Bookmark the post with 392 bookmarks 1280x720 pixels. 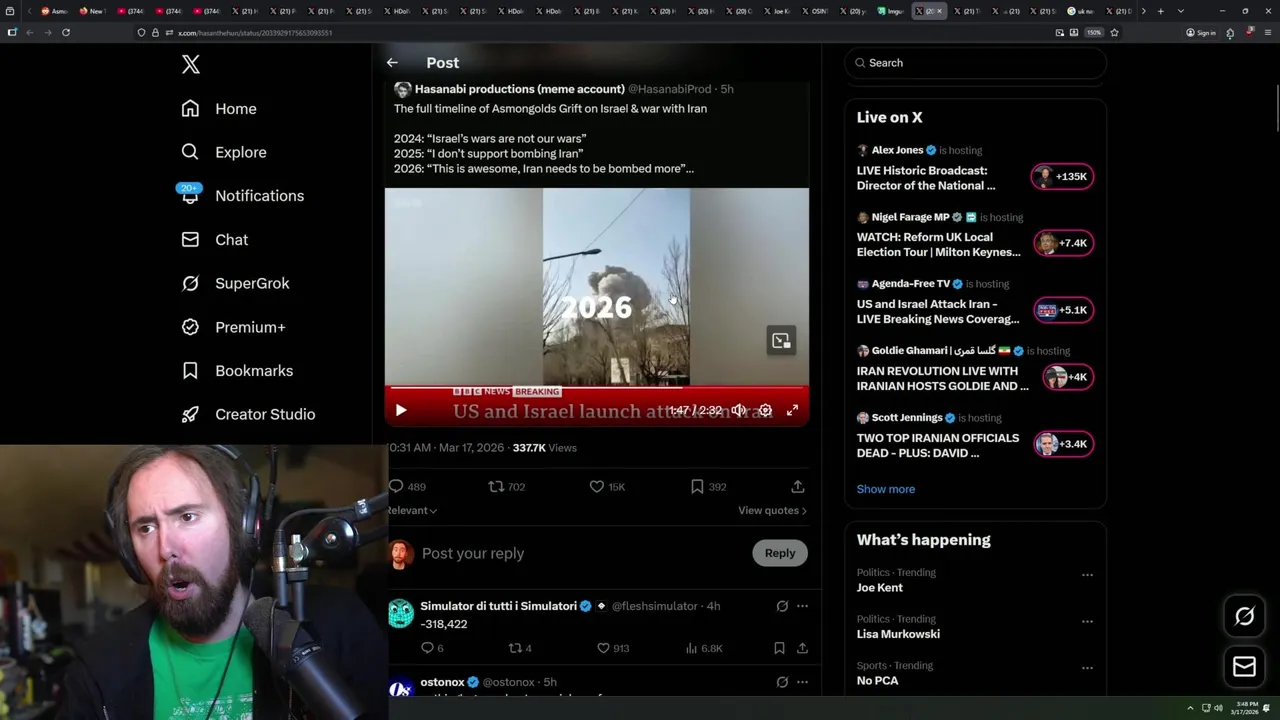click(x=708, y=487)
